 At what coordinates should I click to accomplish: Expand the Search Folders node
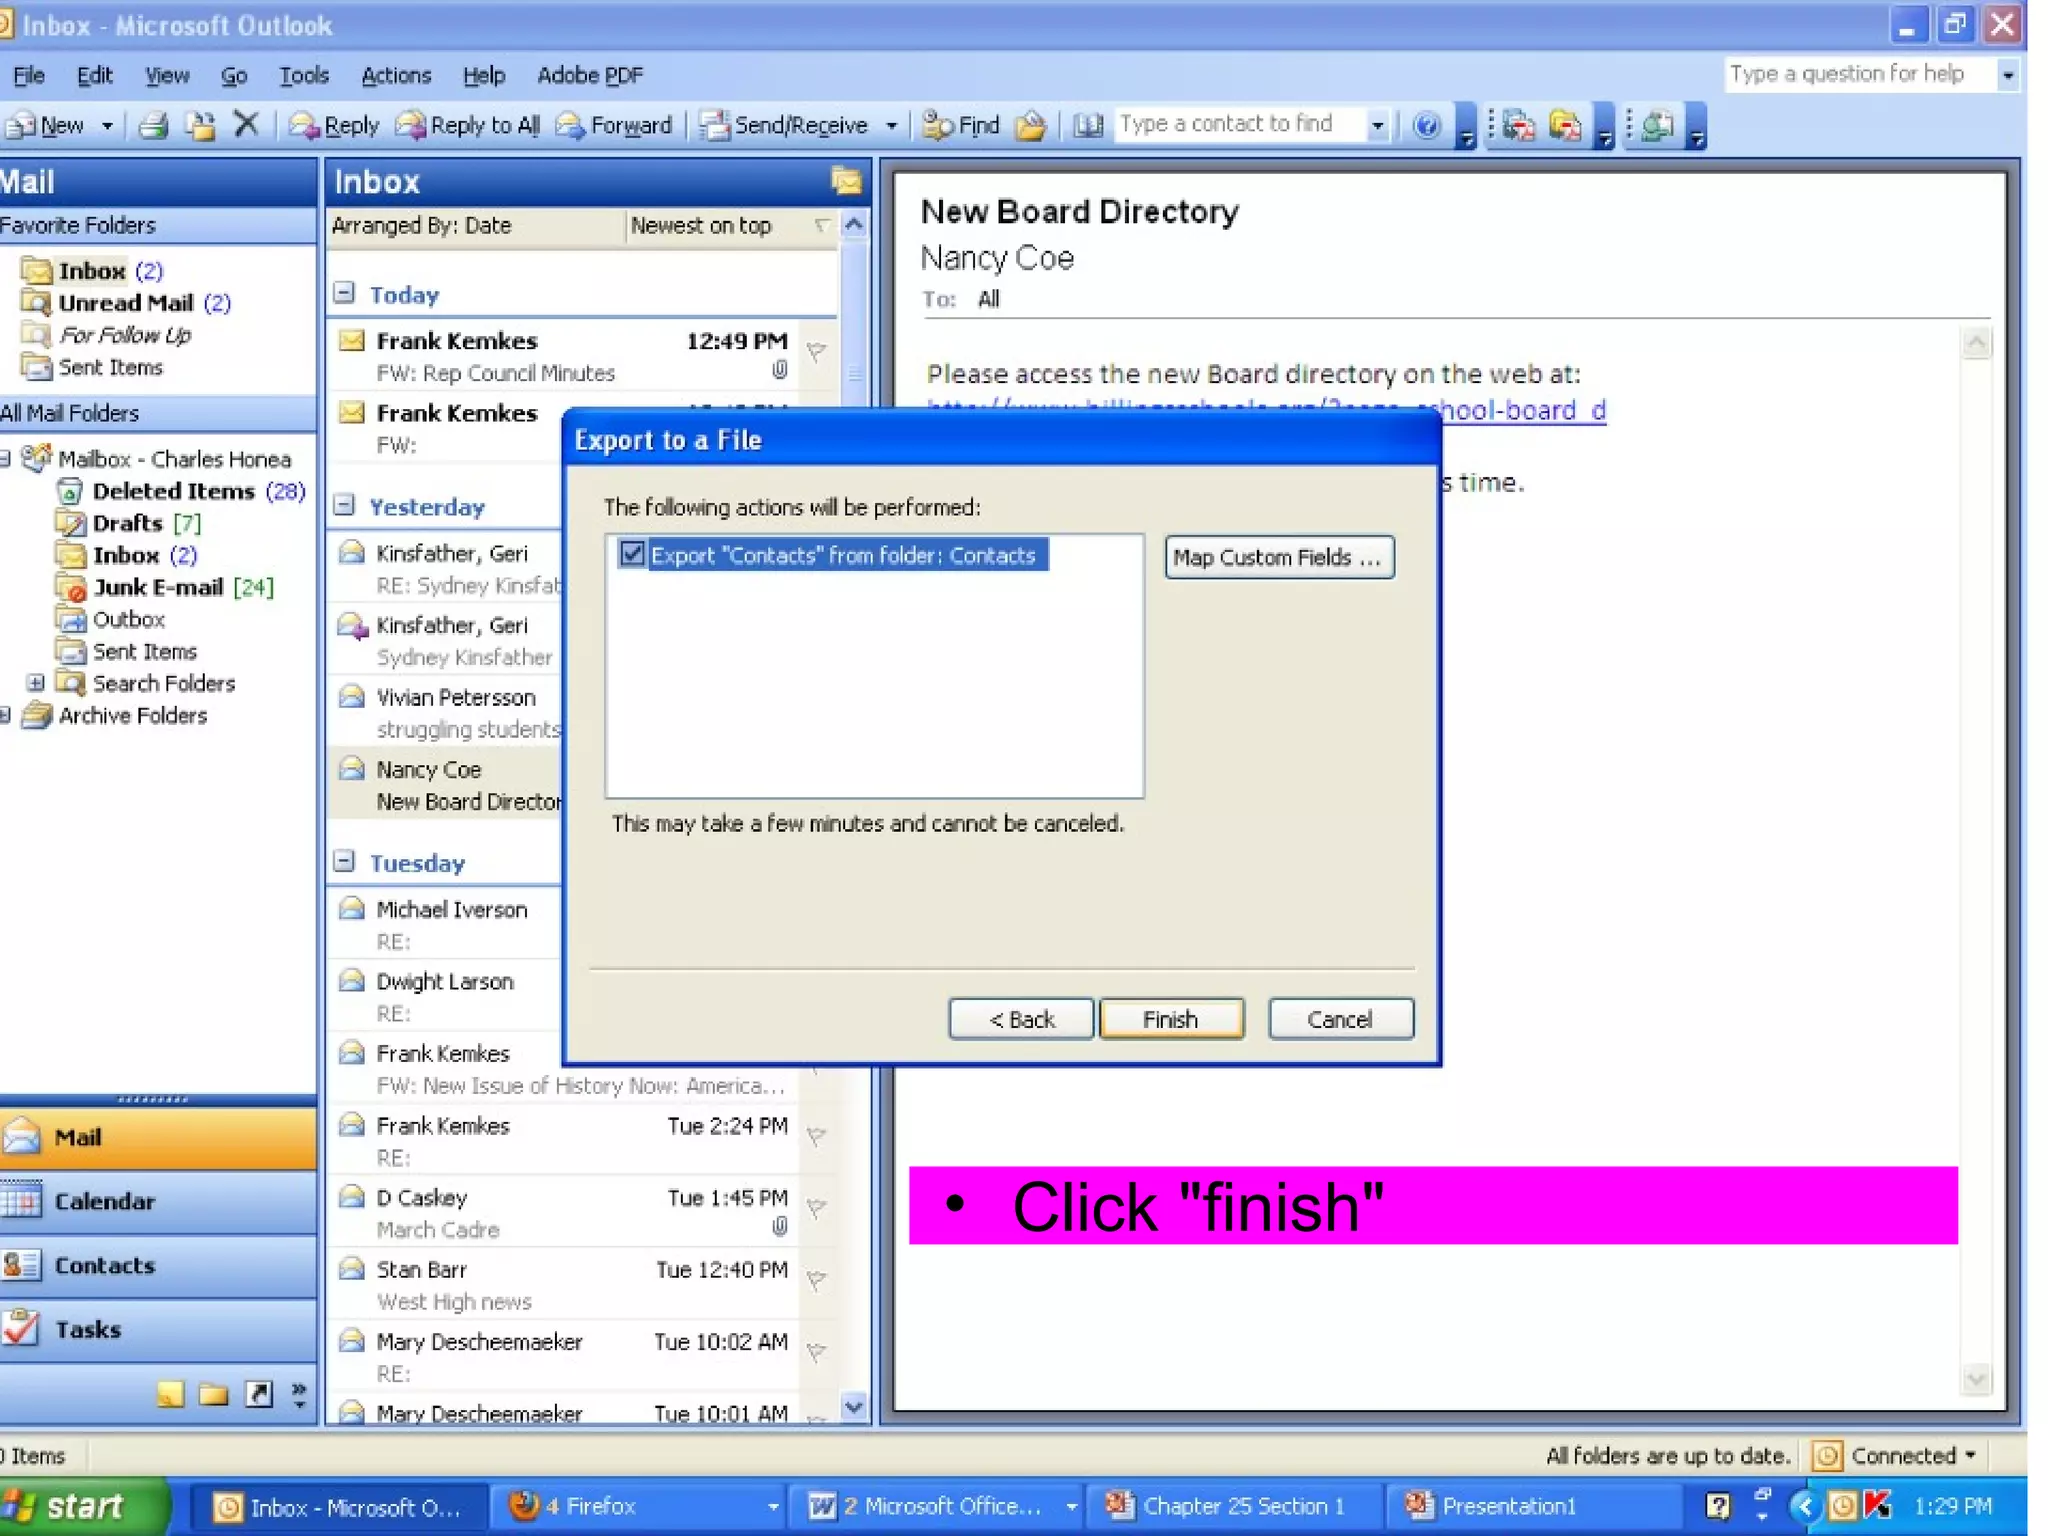36,683
